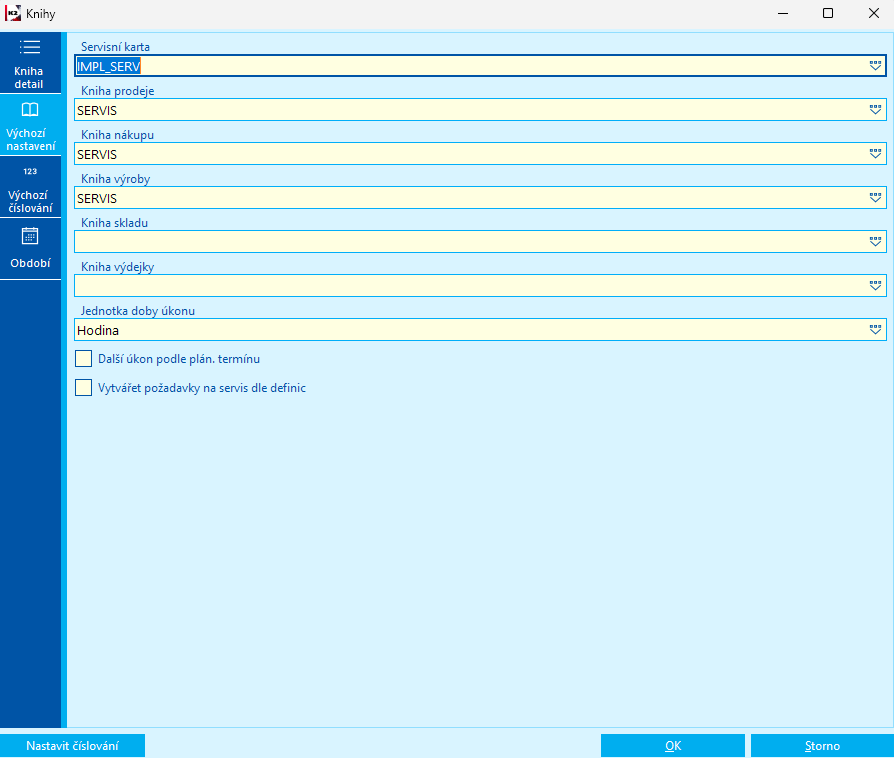Go to the Období tab label
Viewport: 894px width, 758px height.
(x=30, y=263)
